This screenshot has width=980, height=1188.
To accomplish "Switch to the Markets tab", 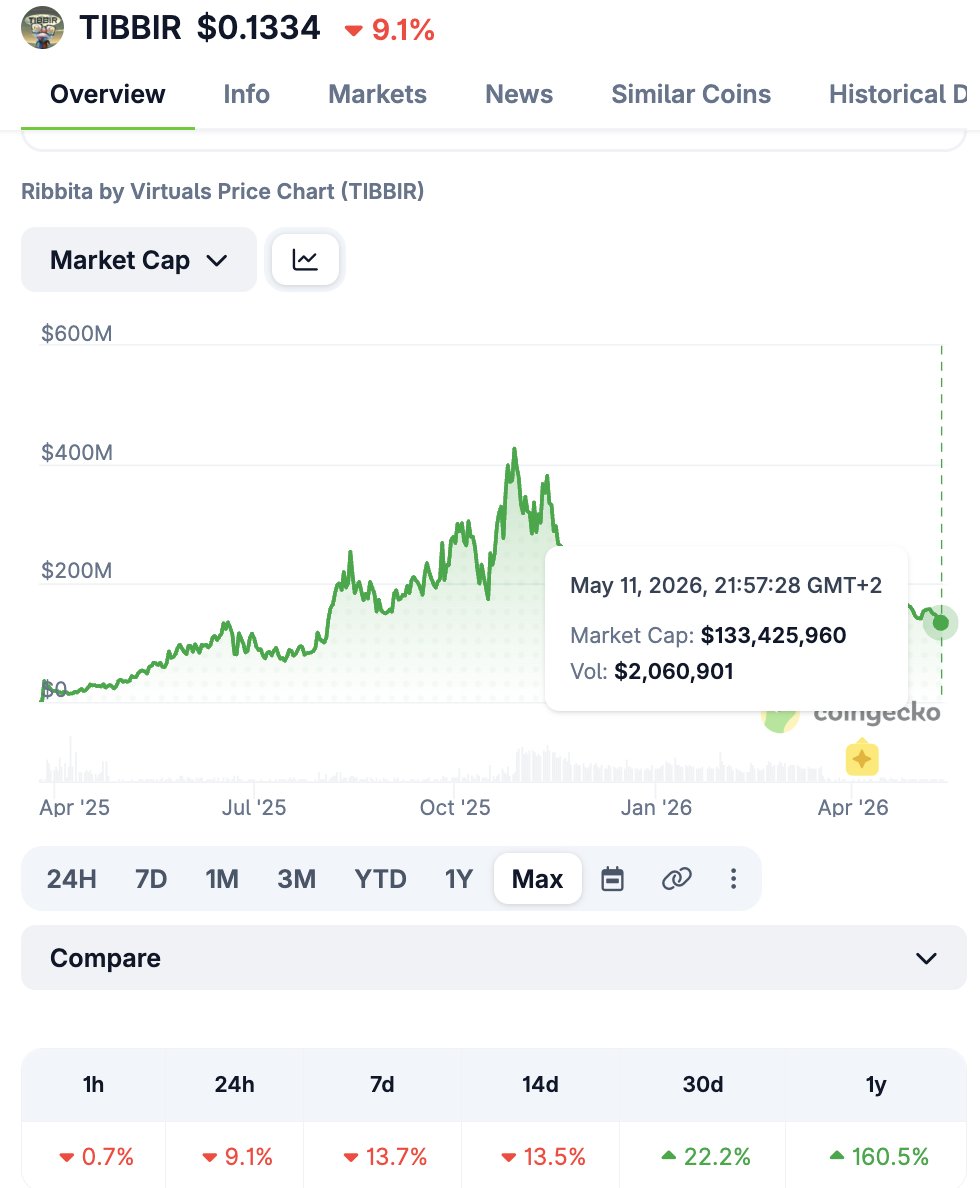I will pyautogui.click(x=377, y=94).
